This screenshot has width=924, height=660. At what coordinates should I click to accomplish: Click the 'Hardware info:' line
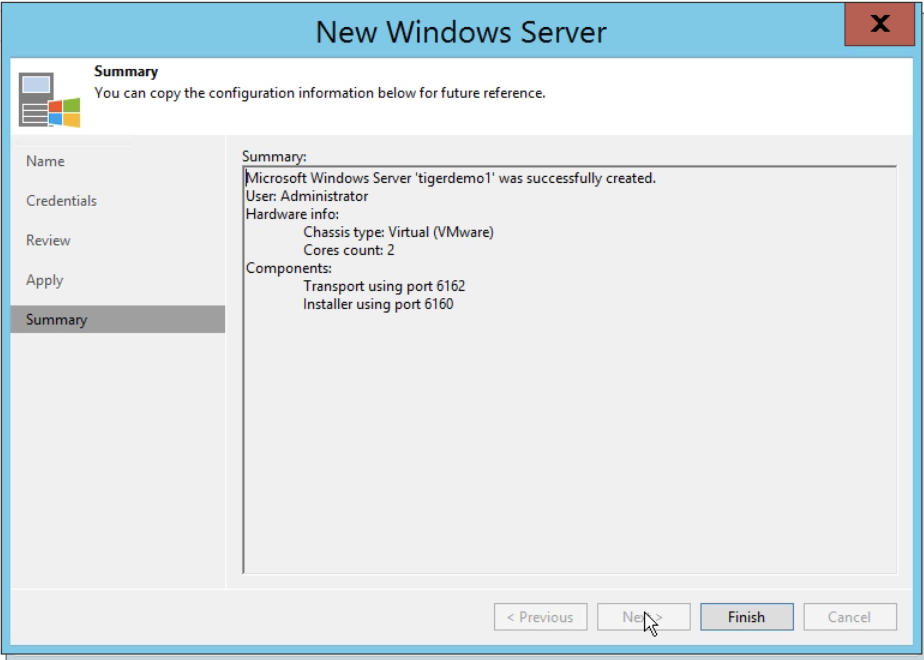[x=292, y=214]
